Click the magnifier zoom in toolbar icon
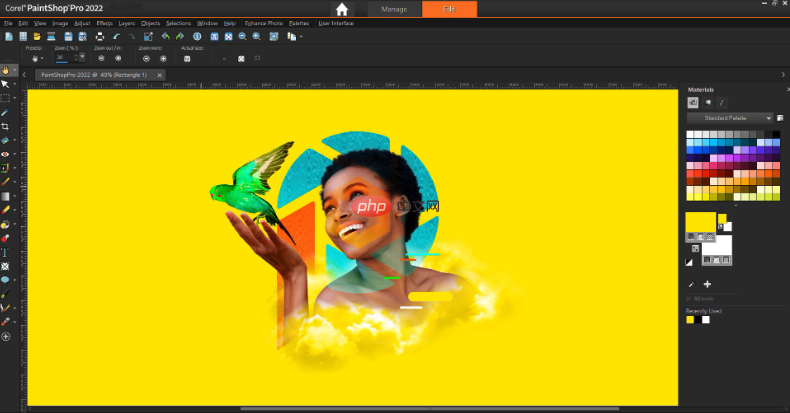 pyautogui.click(x=256, y=36)
